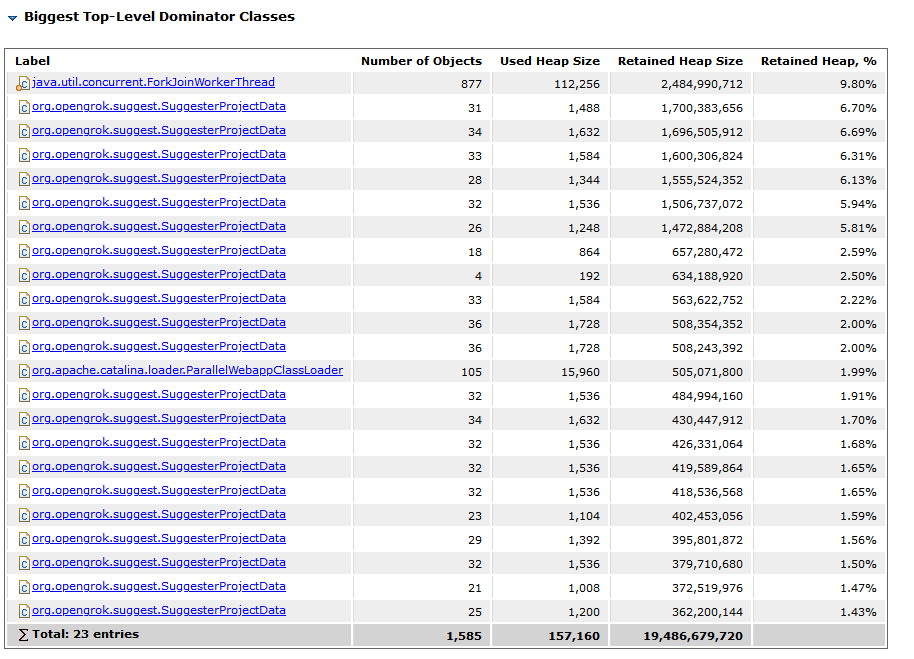Click the class icon next to org.apache.catalina.loader.ParallelWebappClassLoader
Image resolution: width=914 pixels, height=659 pixels.
point(24,370)
